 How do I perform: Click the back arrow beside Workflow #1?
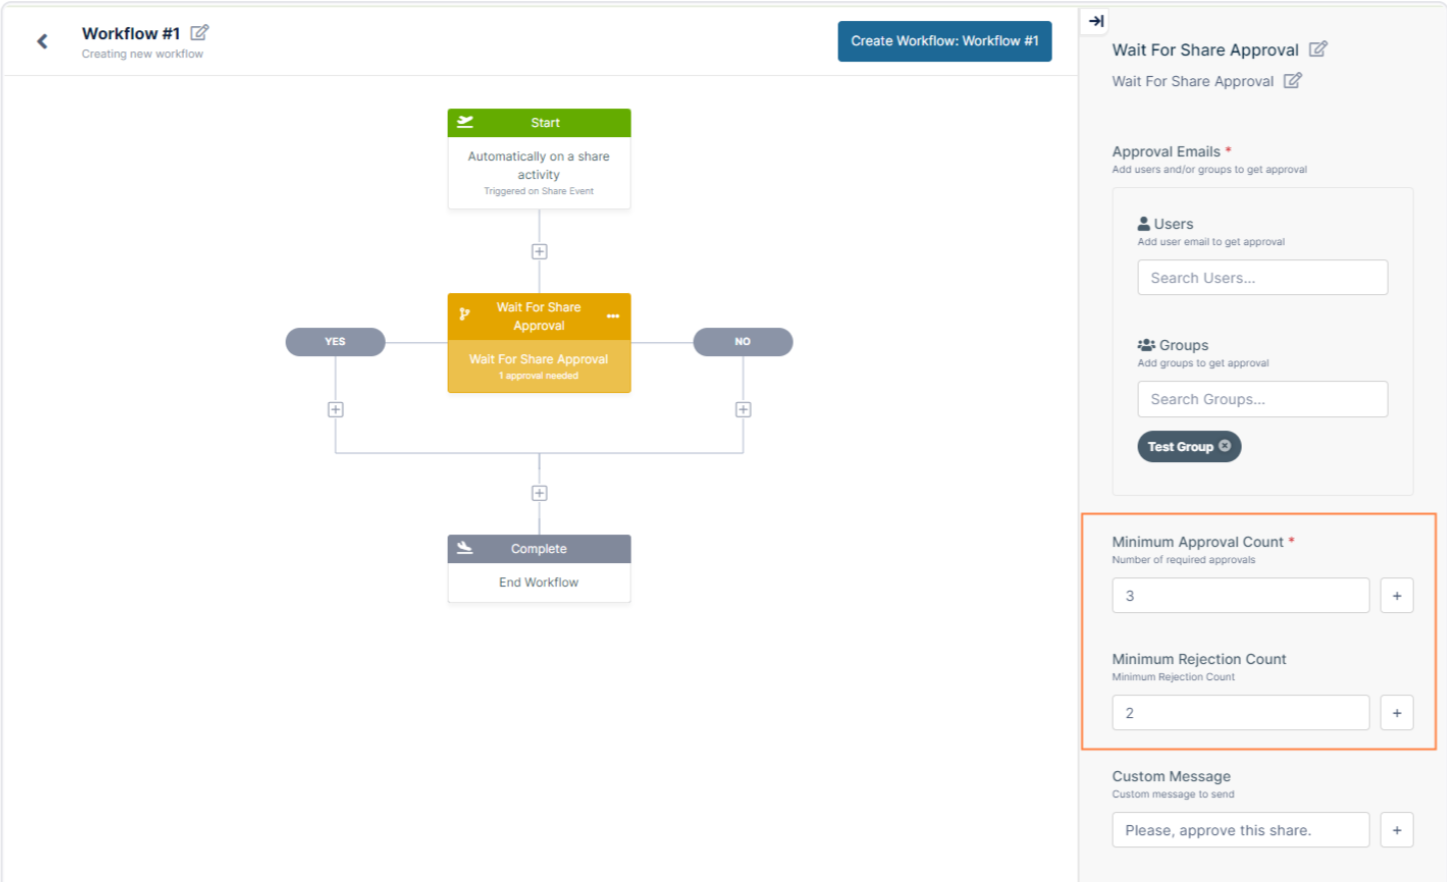click(x=42, y=41)
